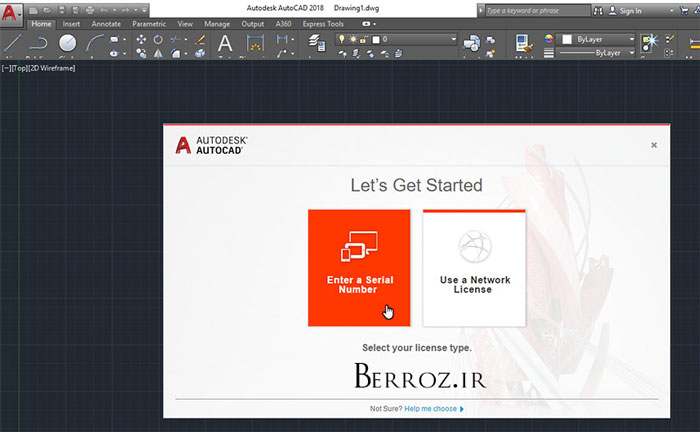
Task: Click the Group icon with the sparkle
Action: click(x=649, y=43)
